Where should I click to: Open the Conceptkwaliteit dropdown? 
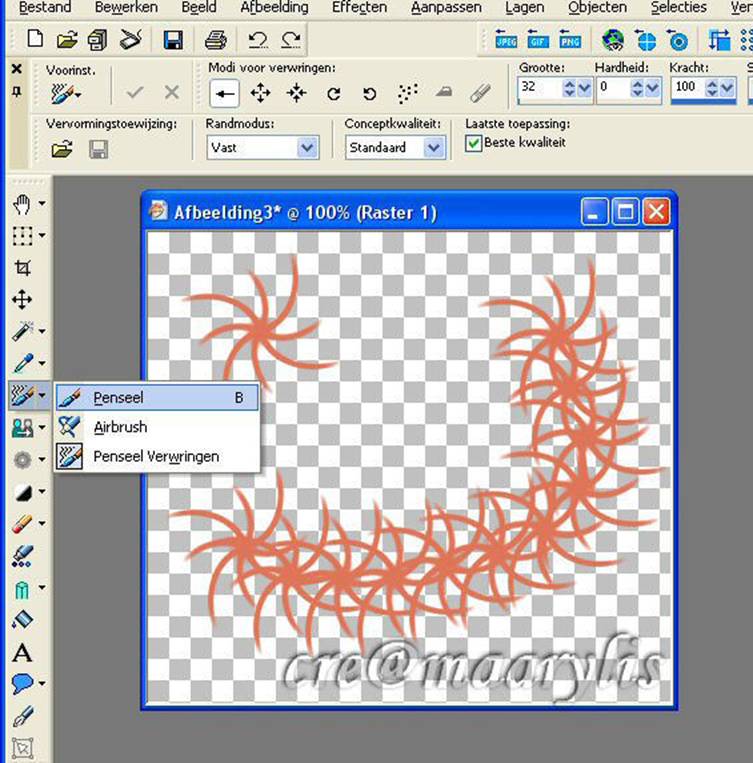pyautogui.click(x=433, y=147)
